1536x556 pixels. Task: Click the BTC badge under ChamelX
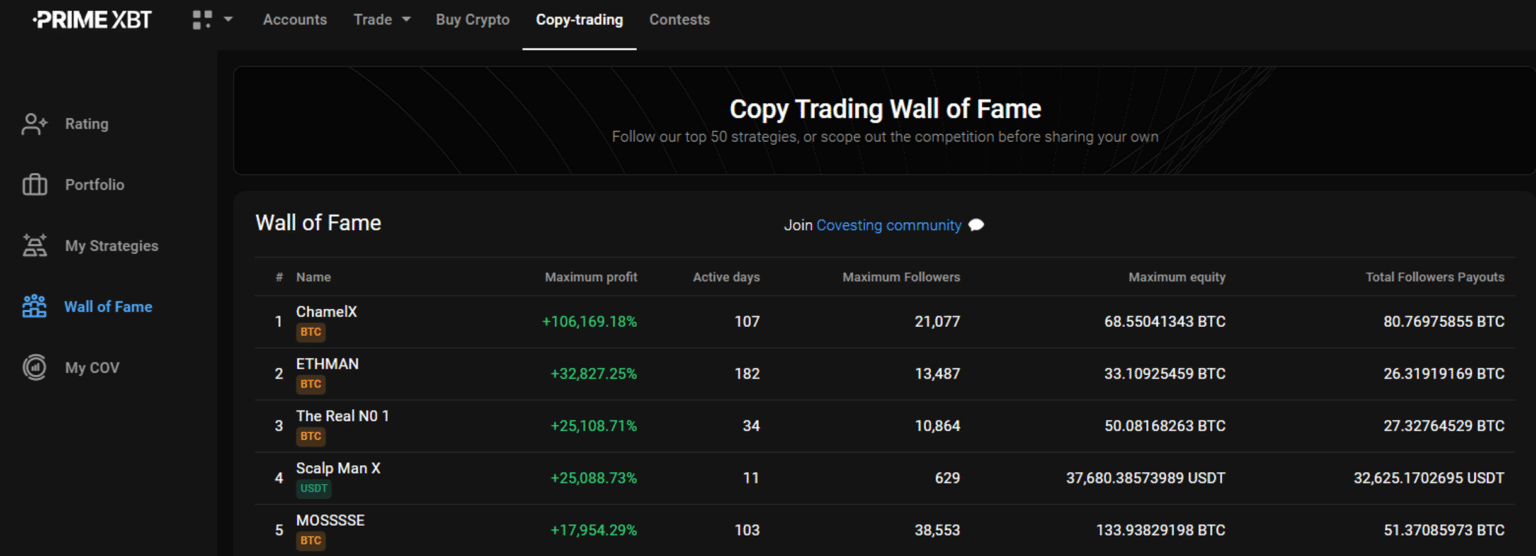click(311, 332)
